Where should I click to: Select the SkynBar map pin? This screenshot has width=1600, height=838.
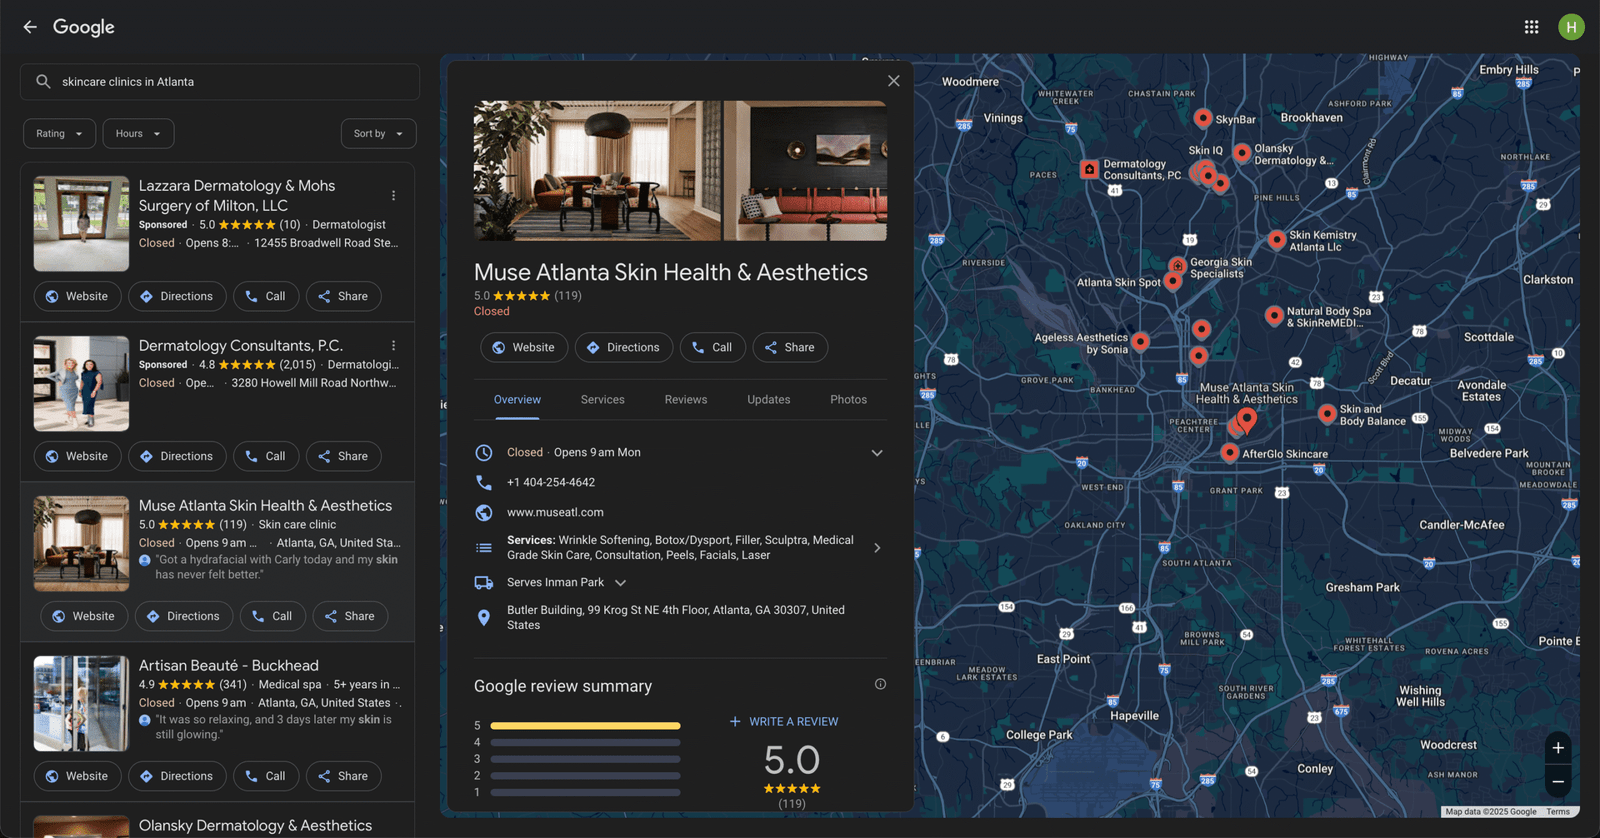coord(1203,118)
